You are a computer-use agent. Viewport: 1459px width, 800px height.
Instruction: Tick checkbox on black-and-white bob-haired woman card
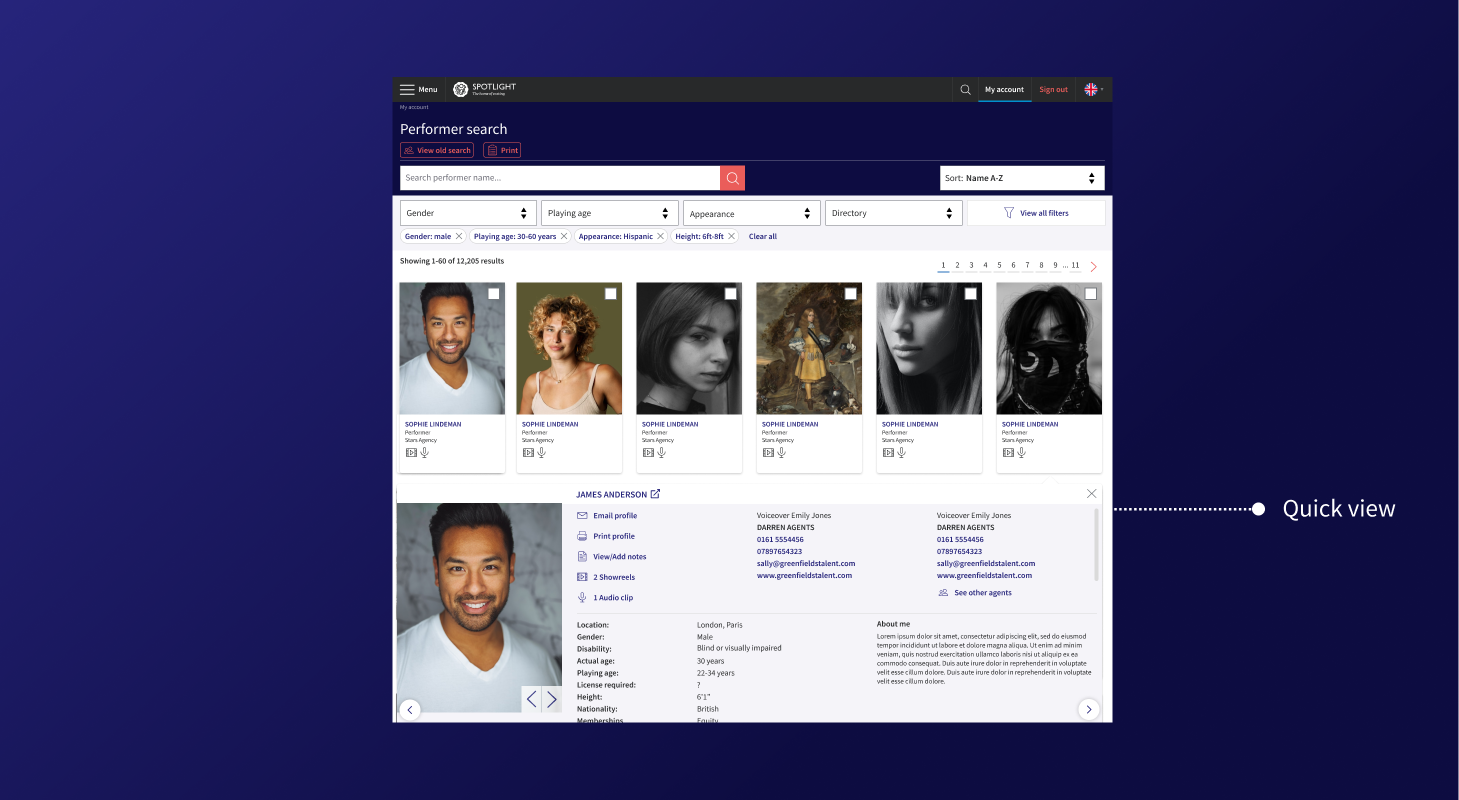click(731, 293)
